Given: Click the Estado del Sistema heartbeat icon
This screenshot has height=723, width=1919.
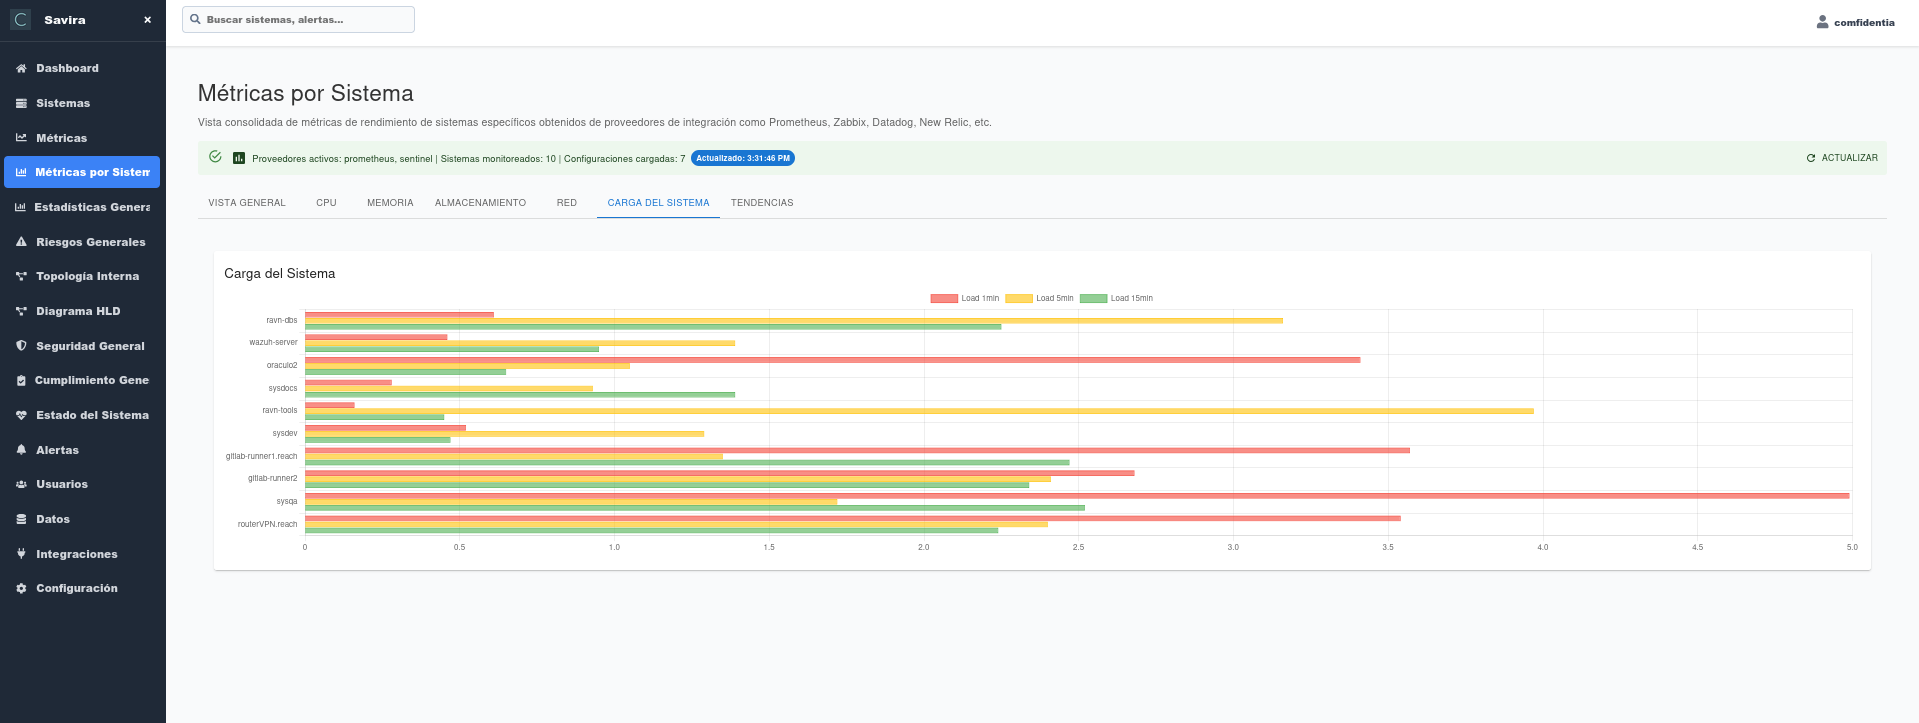Looking at the screenshot, I should pos(21,416).
